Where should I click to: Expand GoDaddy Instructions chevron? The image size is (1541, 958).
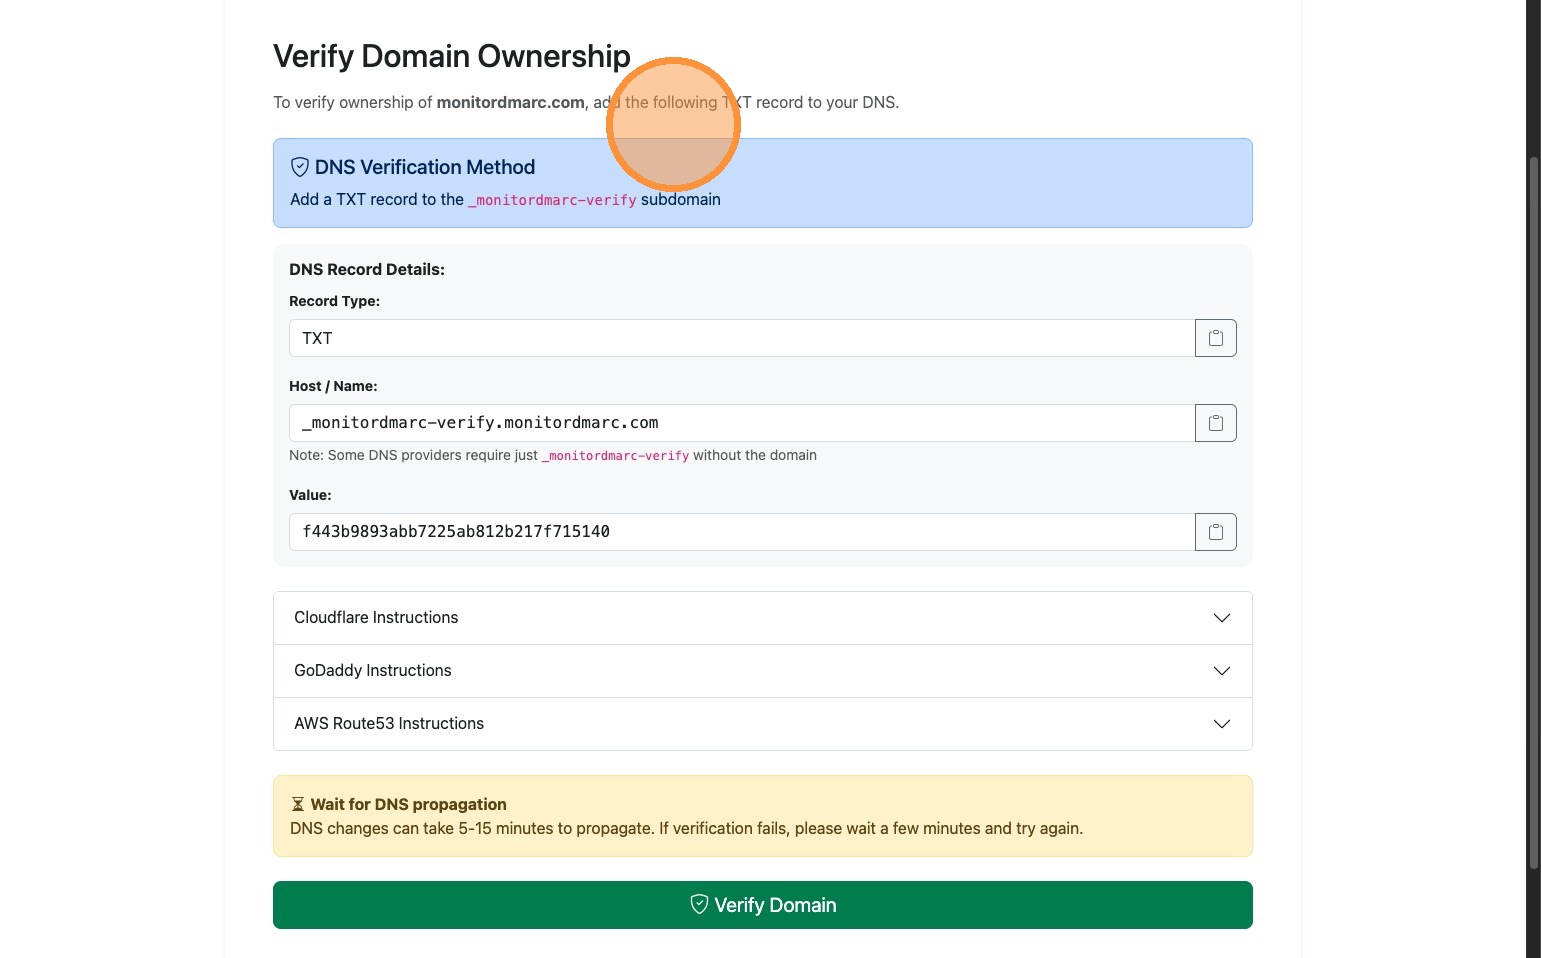click(1221, 671)
